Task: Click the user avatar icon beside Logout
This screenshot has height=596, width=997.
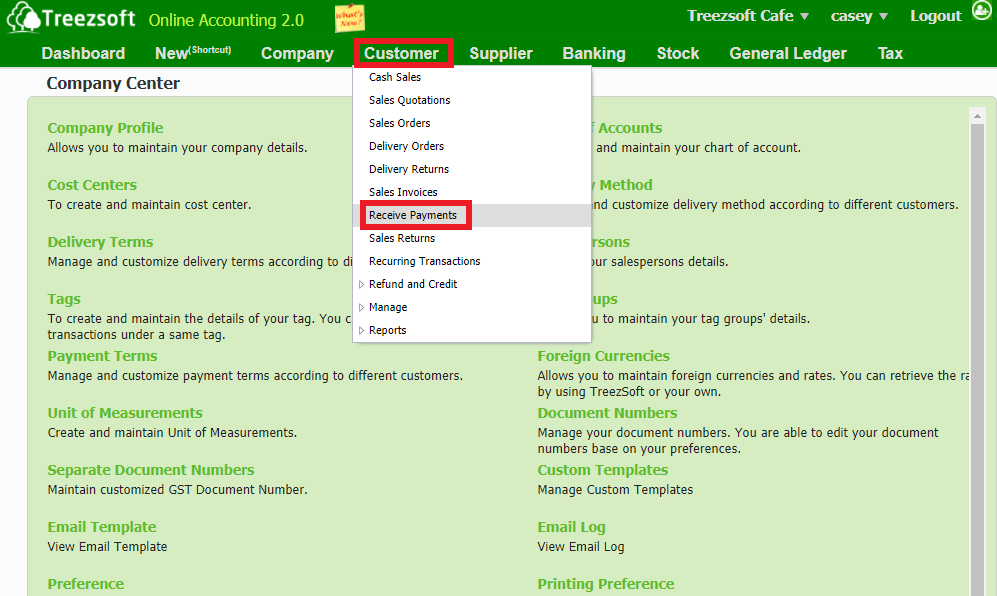Action: (x=982, y=11)
